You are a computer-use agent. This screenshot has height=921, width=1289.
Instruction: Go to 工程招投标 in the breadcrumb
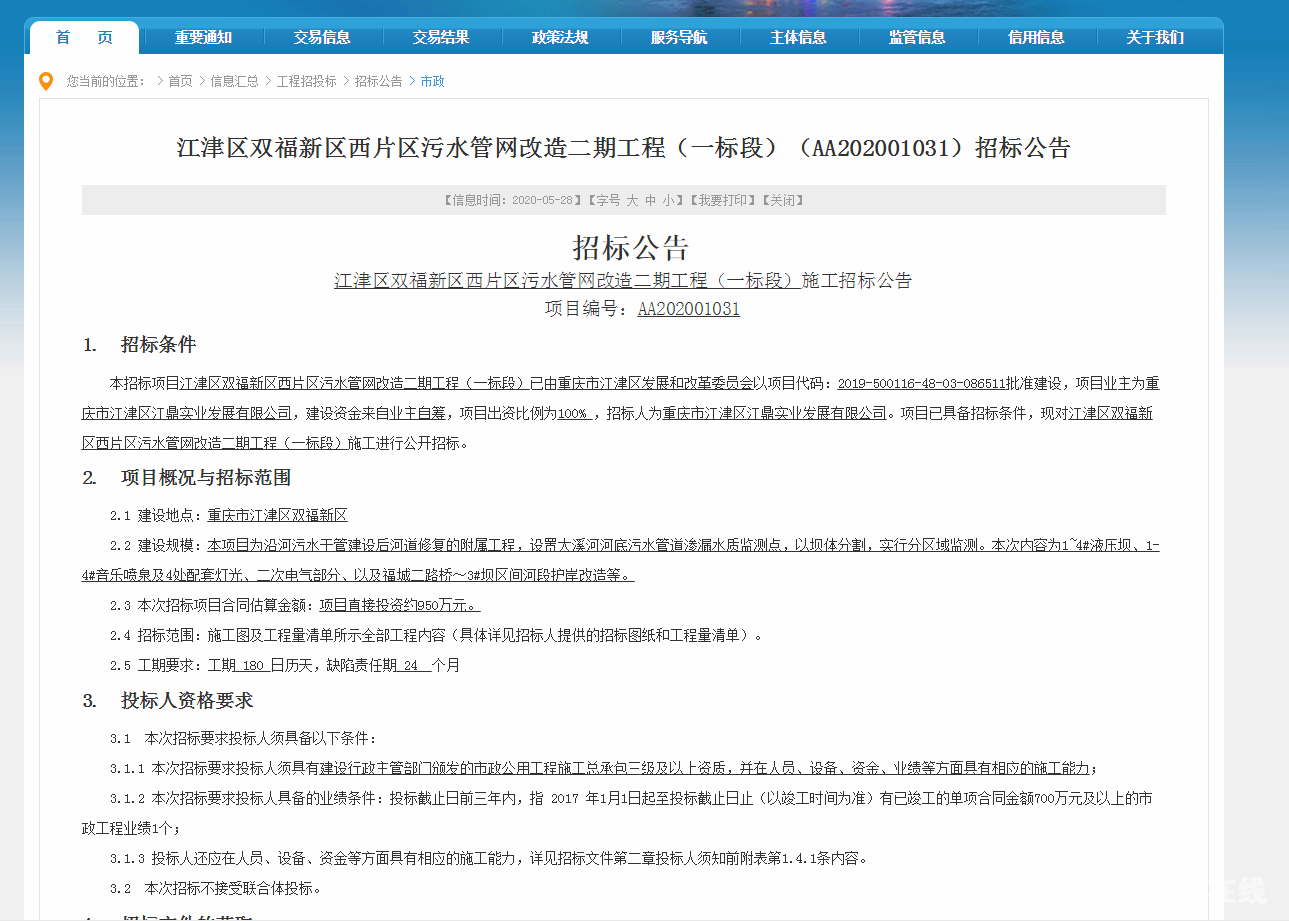[x=306, y=81]
